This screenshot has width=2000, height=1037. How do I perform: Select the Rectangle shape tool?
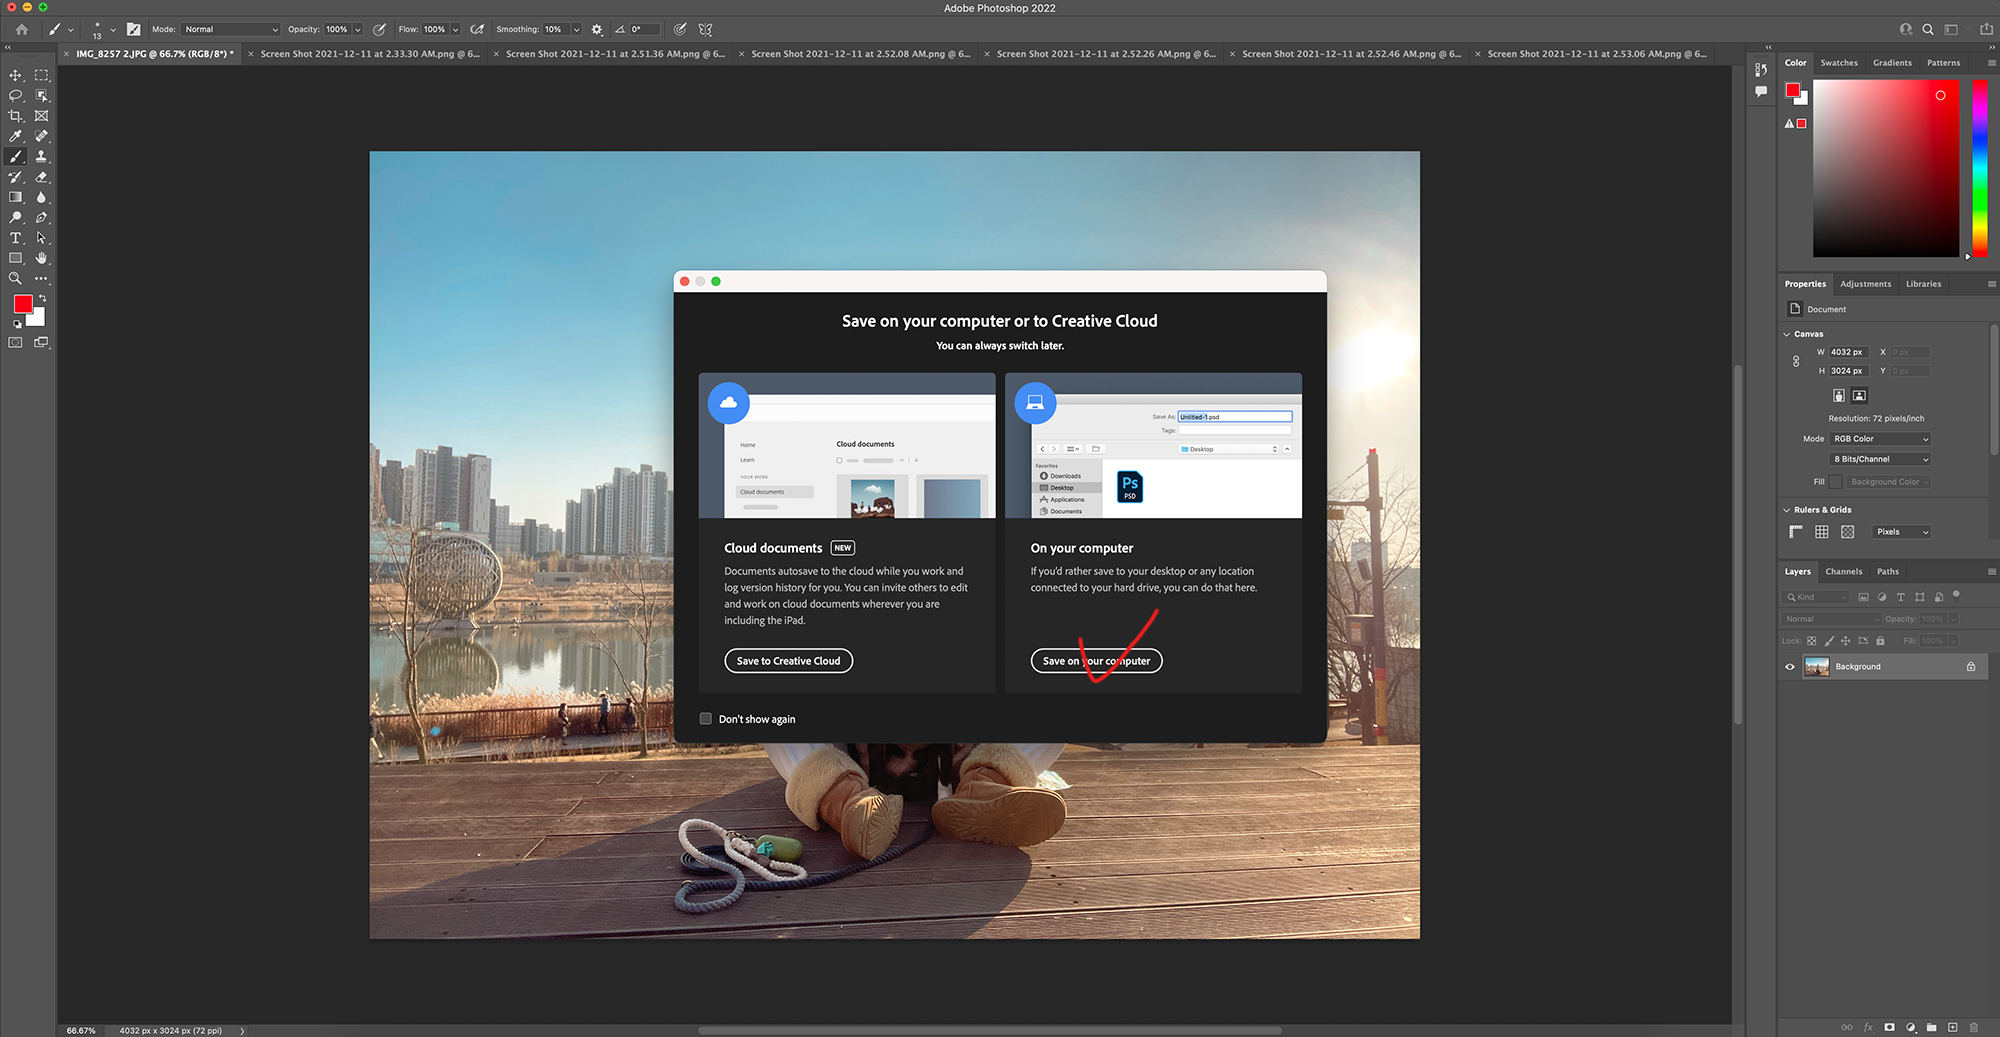[15, 258]
